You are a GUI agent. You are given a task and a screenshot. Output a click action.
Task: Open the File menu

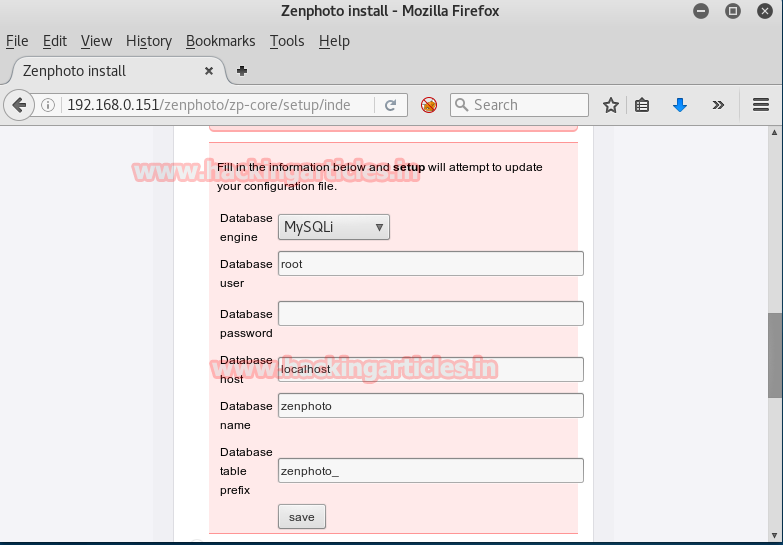(17, 41)
